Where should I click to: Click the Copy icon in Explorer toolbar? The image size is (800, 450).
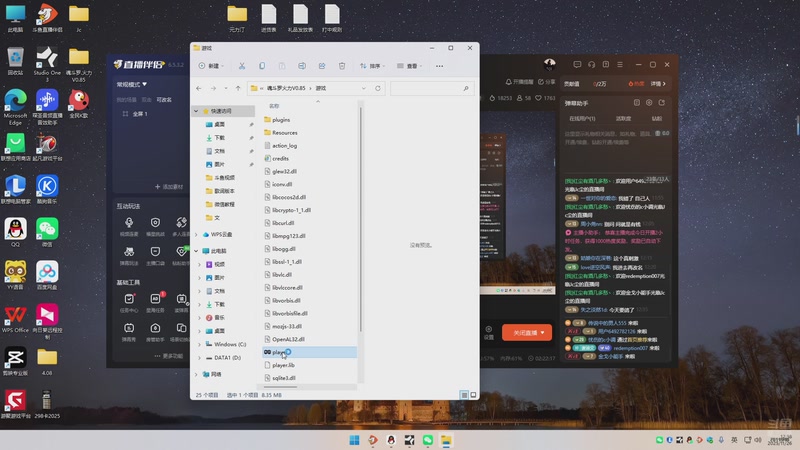(262, 66)
